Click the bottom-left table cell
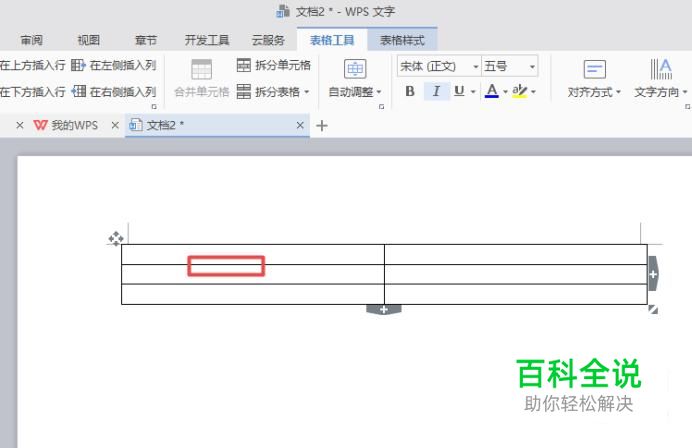The height and width of the screenshot is (448, 692). [253, 294]
